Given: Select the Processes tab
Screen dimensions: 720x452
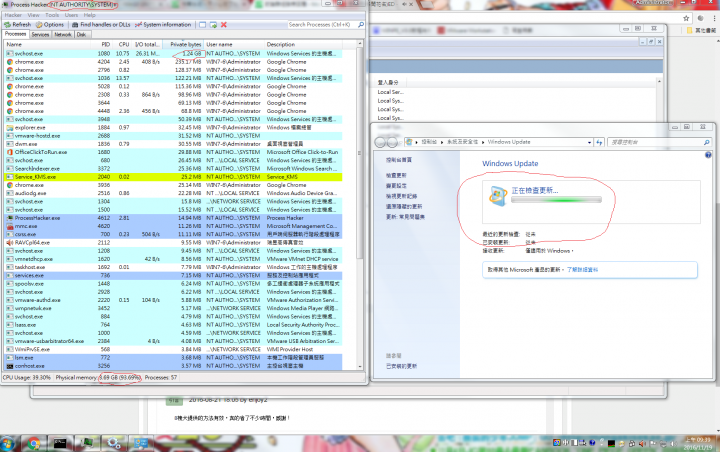Looking at the screenshot, I should pyautogui.click(x=16, y=34).
